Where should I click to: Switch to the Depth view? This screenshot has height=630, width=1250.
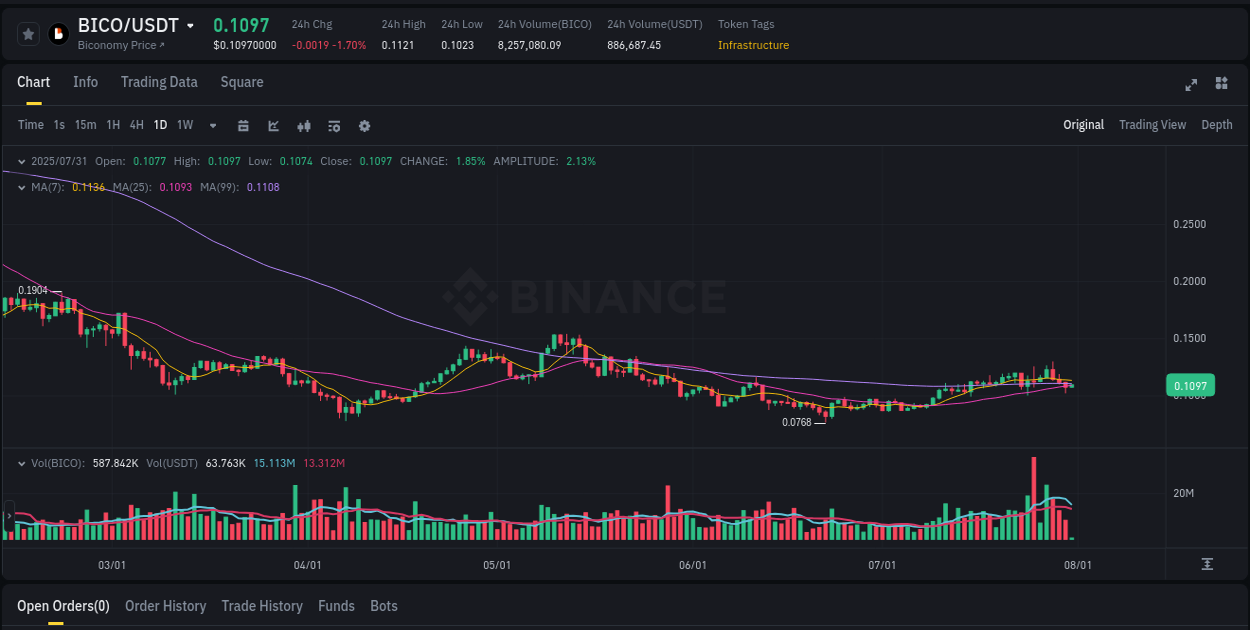pos(1217,125)
